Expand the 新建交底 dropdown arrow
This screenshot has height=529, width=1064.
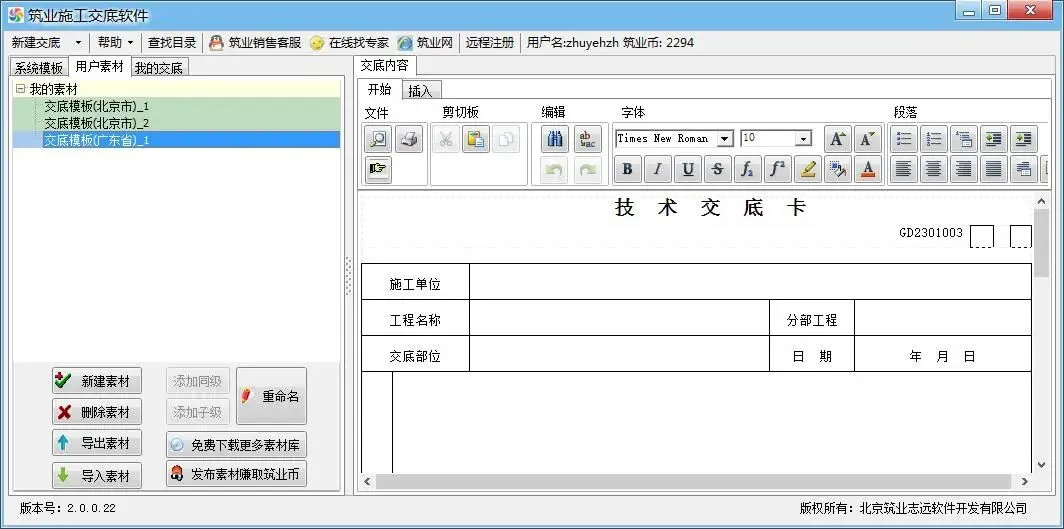(x=78, y=43)
